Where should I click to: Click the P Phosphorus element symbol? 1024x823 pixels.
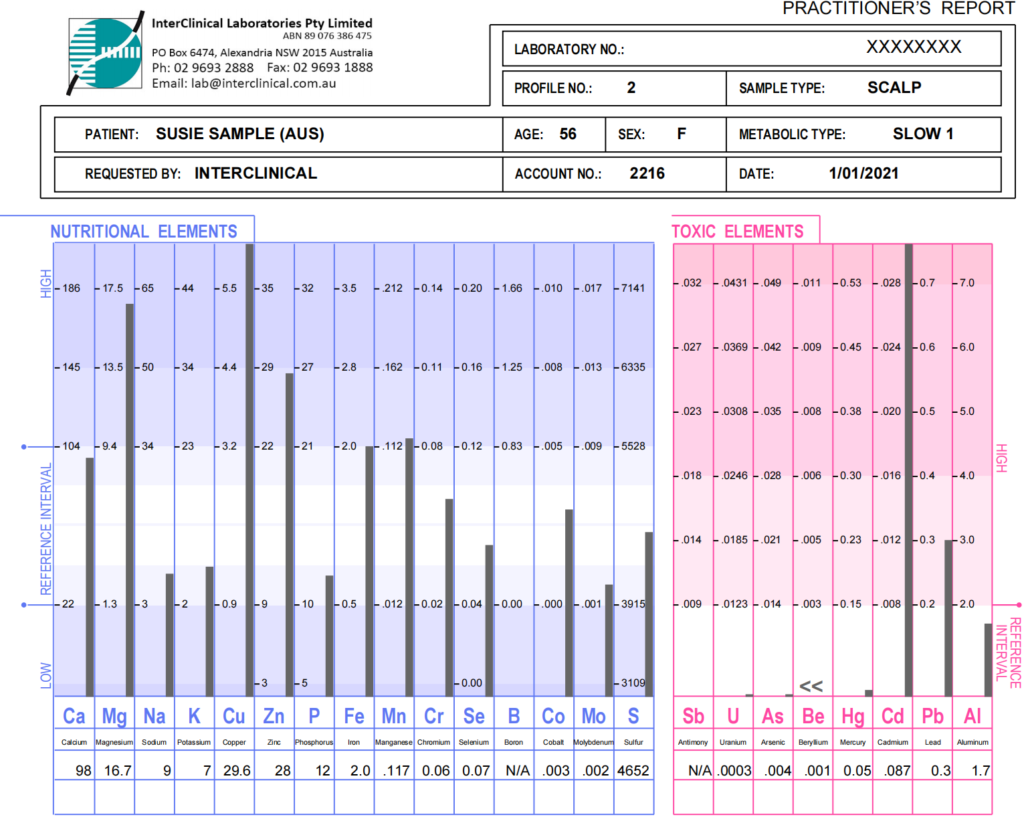click(x=314, y=717)
